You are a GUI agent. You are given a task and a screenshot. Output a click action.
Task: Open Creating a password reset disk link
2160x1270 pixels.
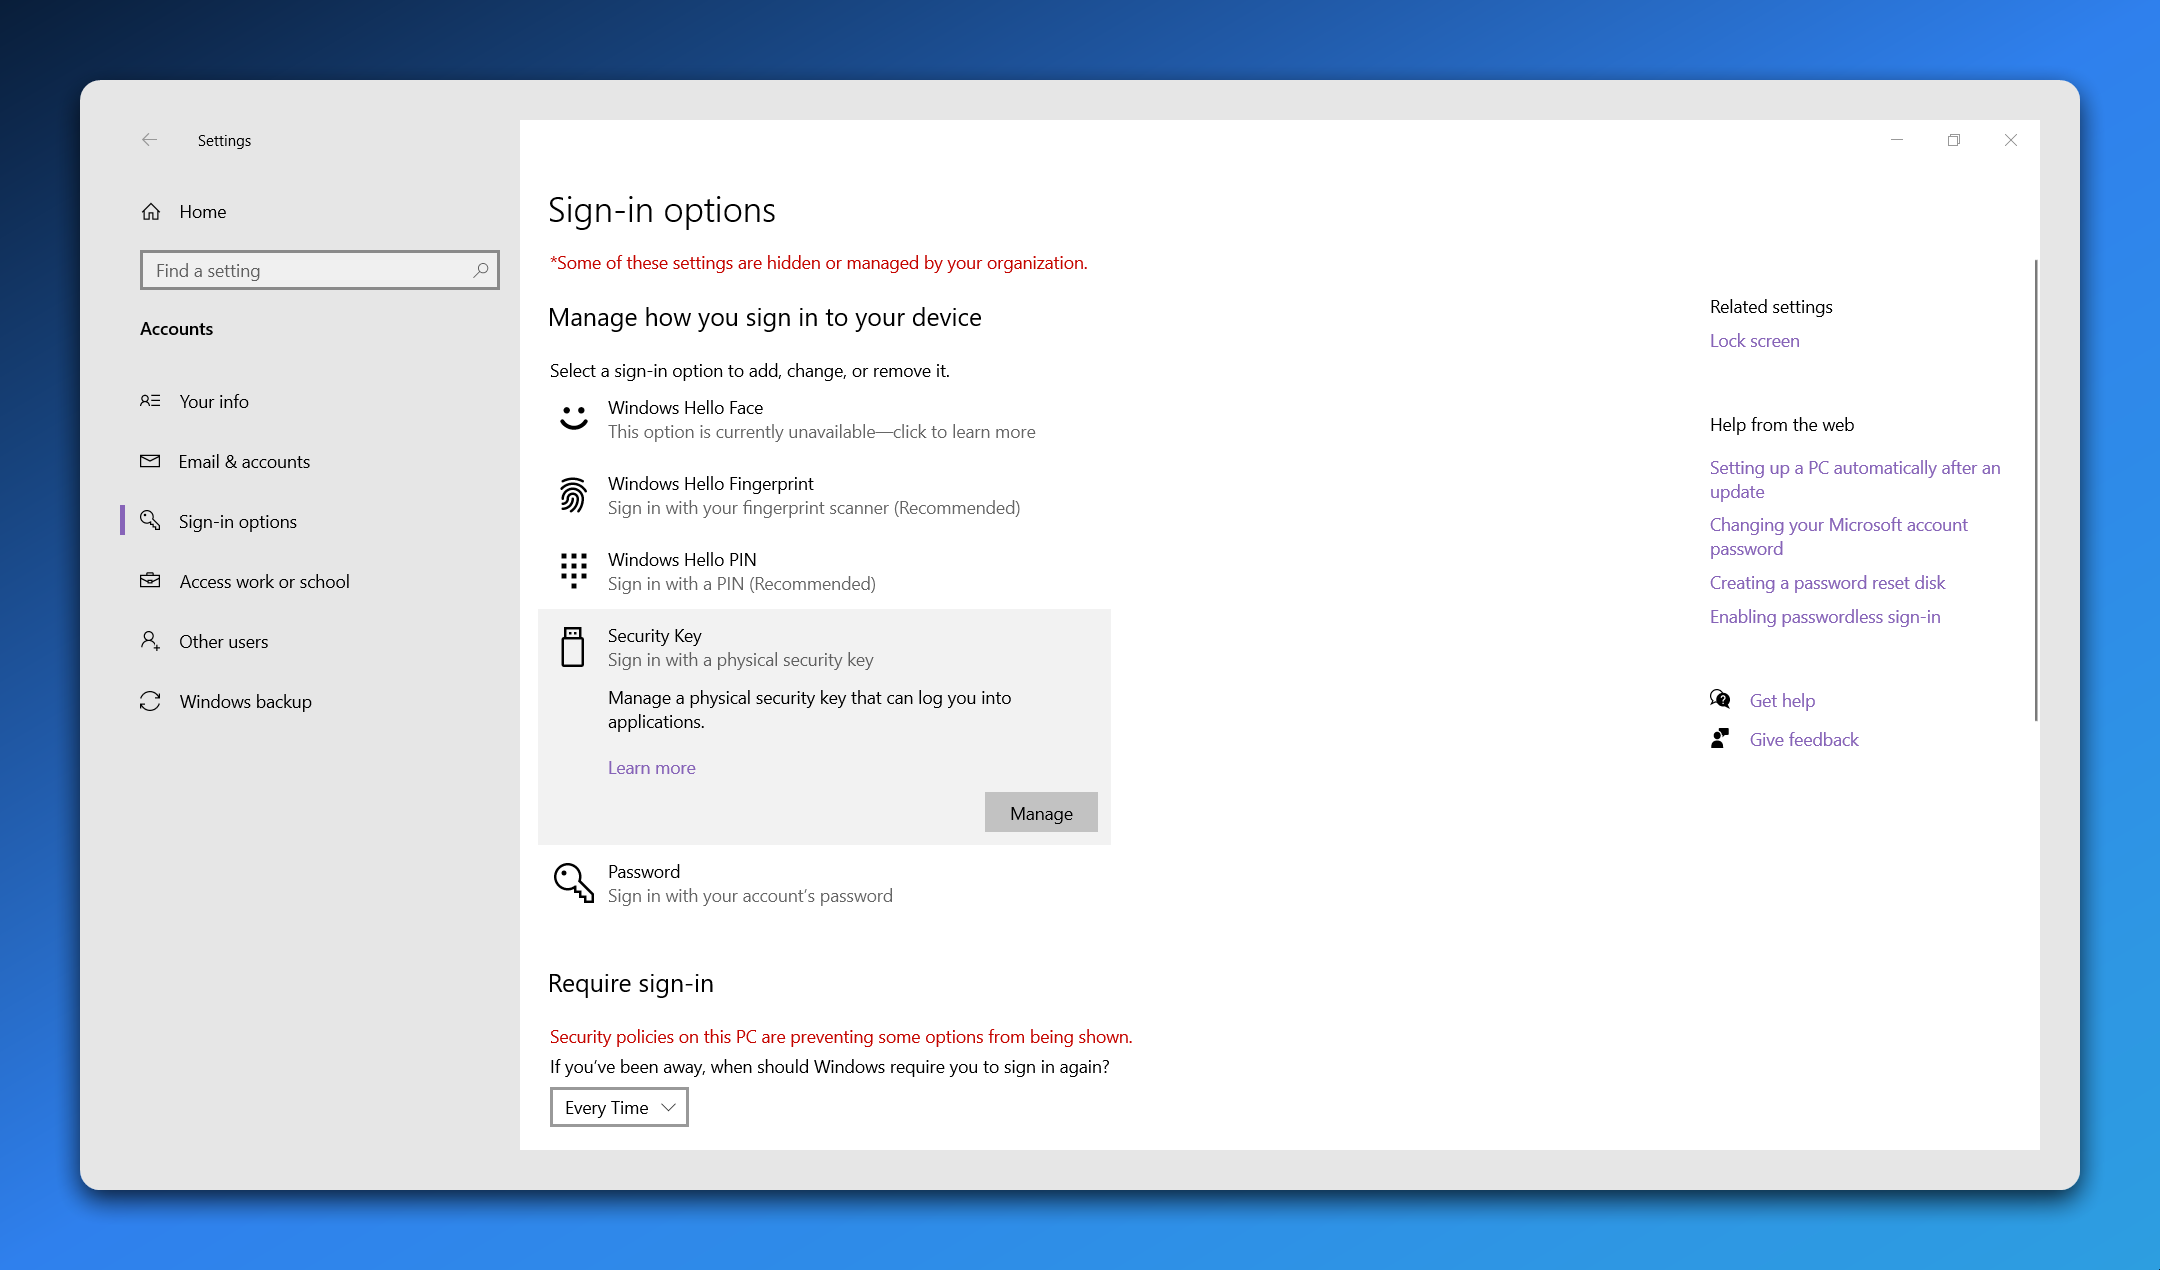click(1827, 582)
